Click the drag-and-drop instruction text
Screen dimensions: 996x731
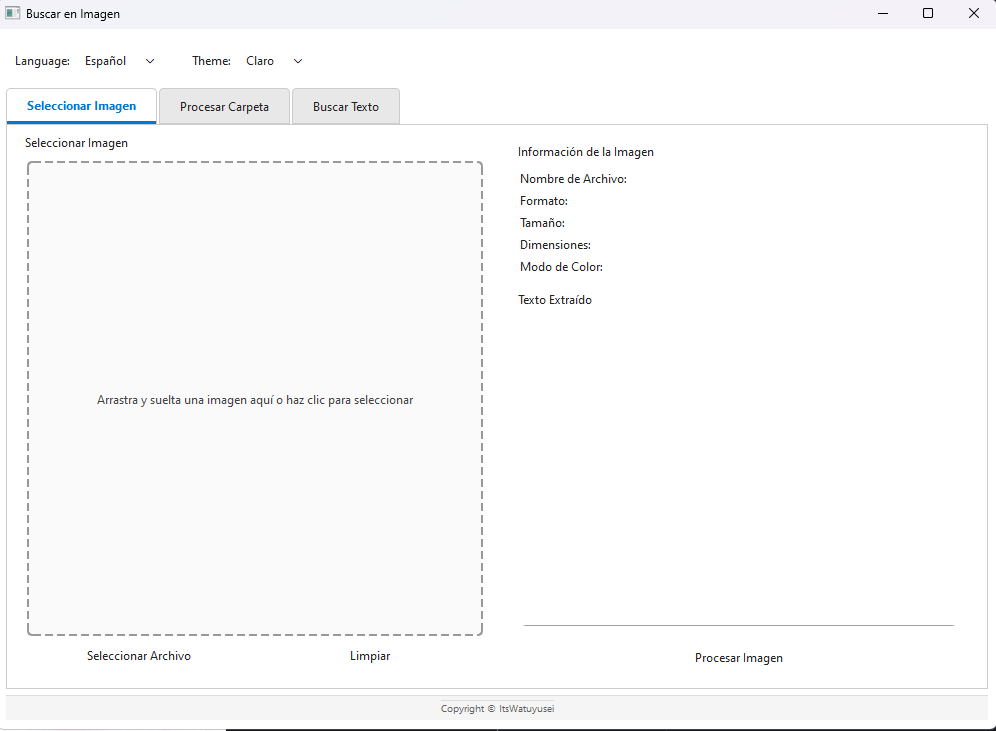pyautogui.click(x=255, y=399)
